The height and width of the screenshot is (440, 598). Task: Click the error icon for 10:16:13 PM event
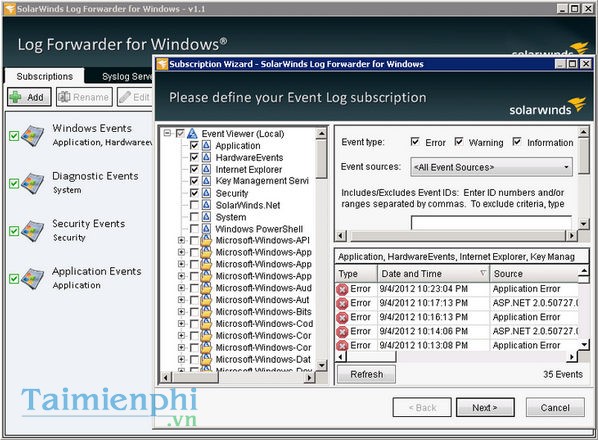[x=342, y=318]
